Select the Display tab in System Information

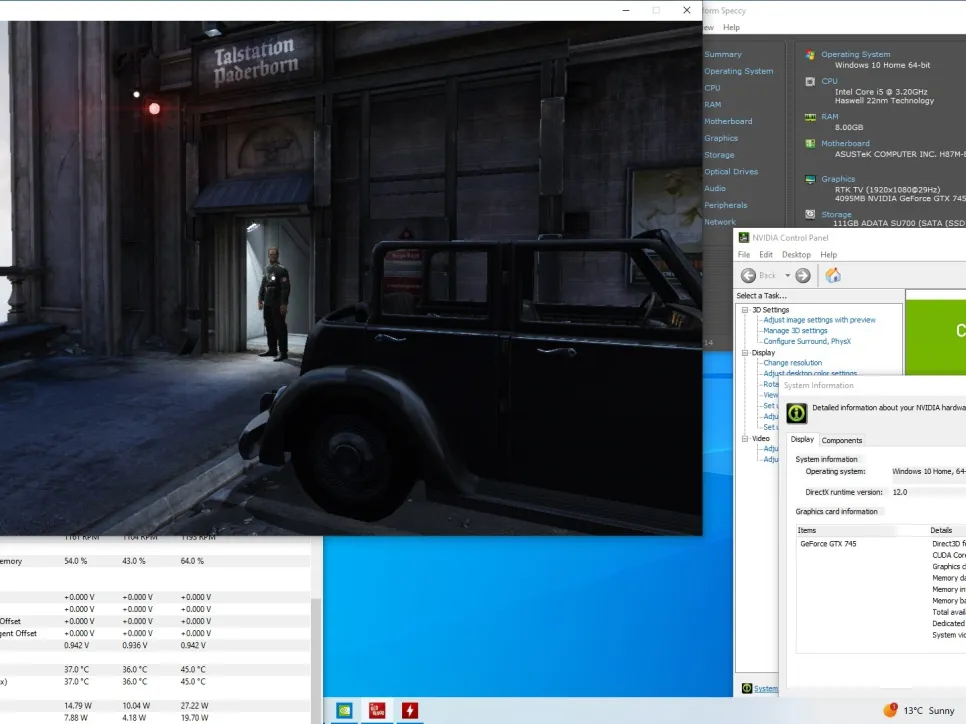click(802, 439)
